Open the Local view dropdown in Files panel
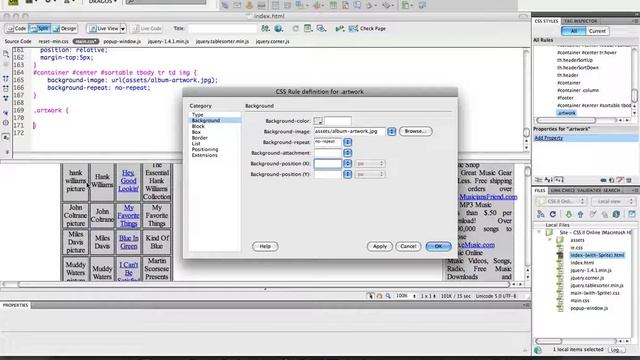 (613, 201)
